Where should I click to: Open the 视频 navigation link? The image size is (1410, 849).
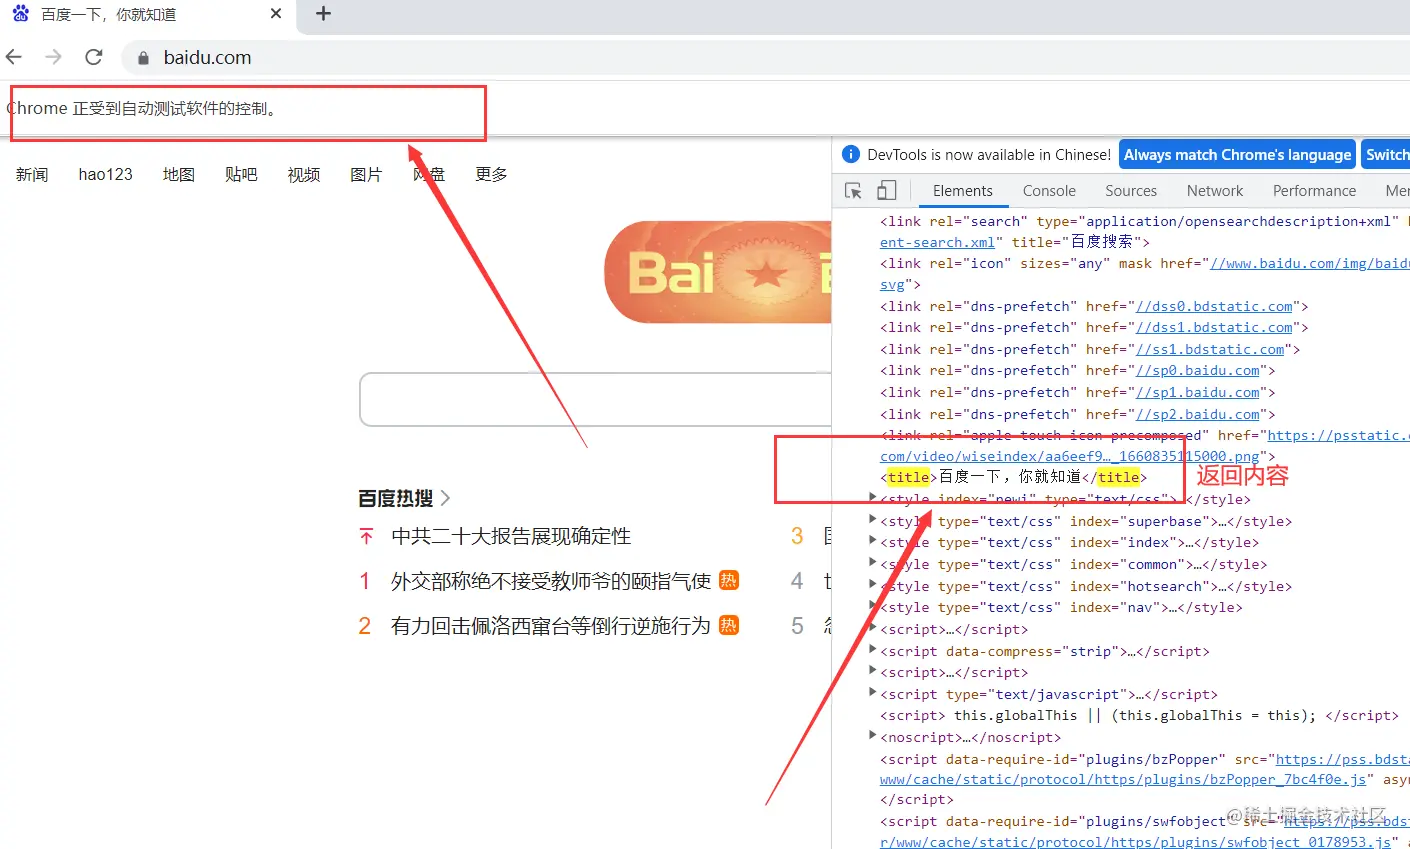click(304, 174)
